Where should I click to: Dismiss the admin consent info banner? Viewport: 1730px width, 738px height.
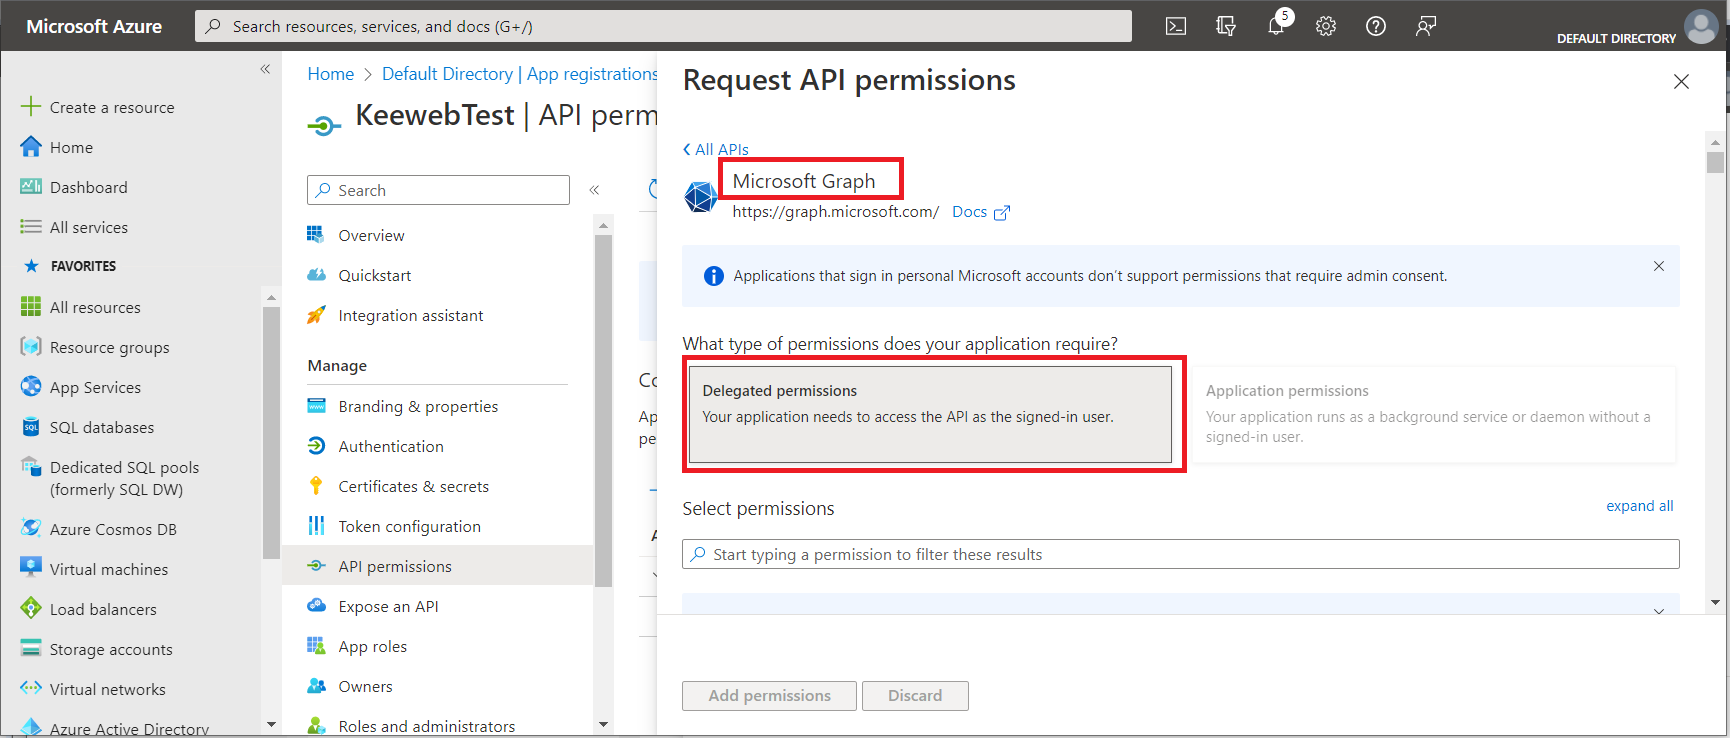tap(1659, 266)
